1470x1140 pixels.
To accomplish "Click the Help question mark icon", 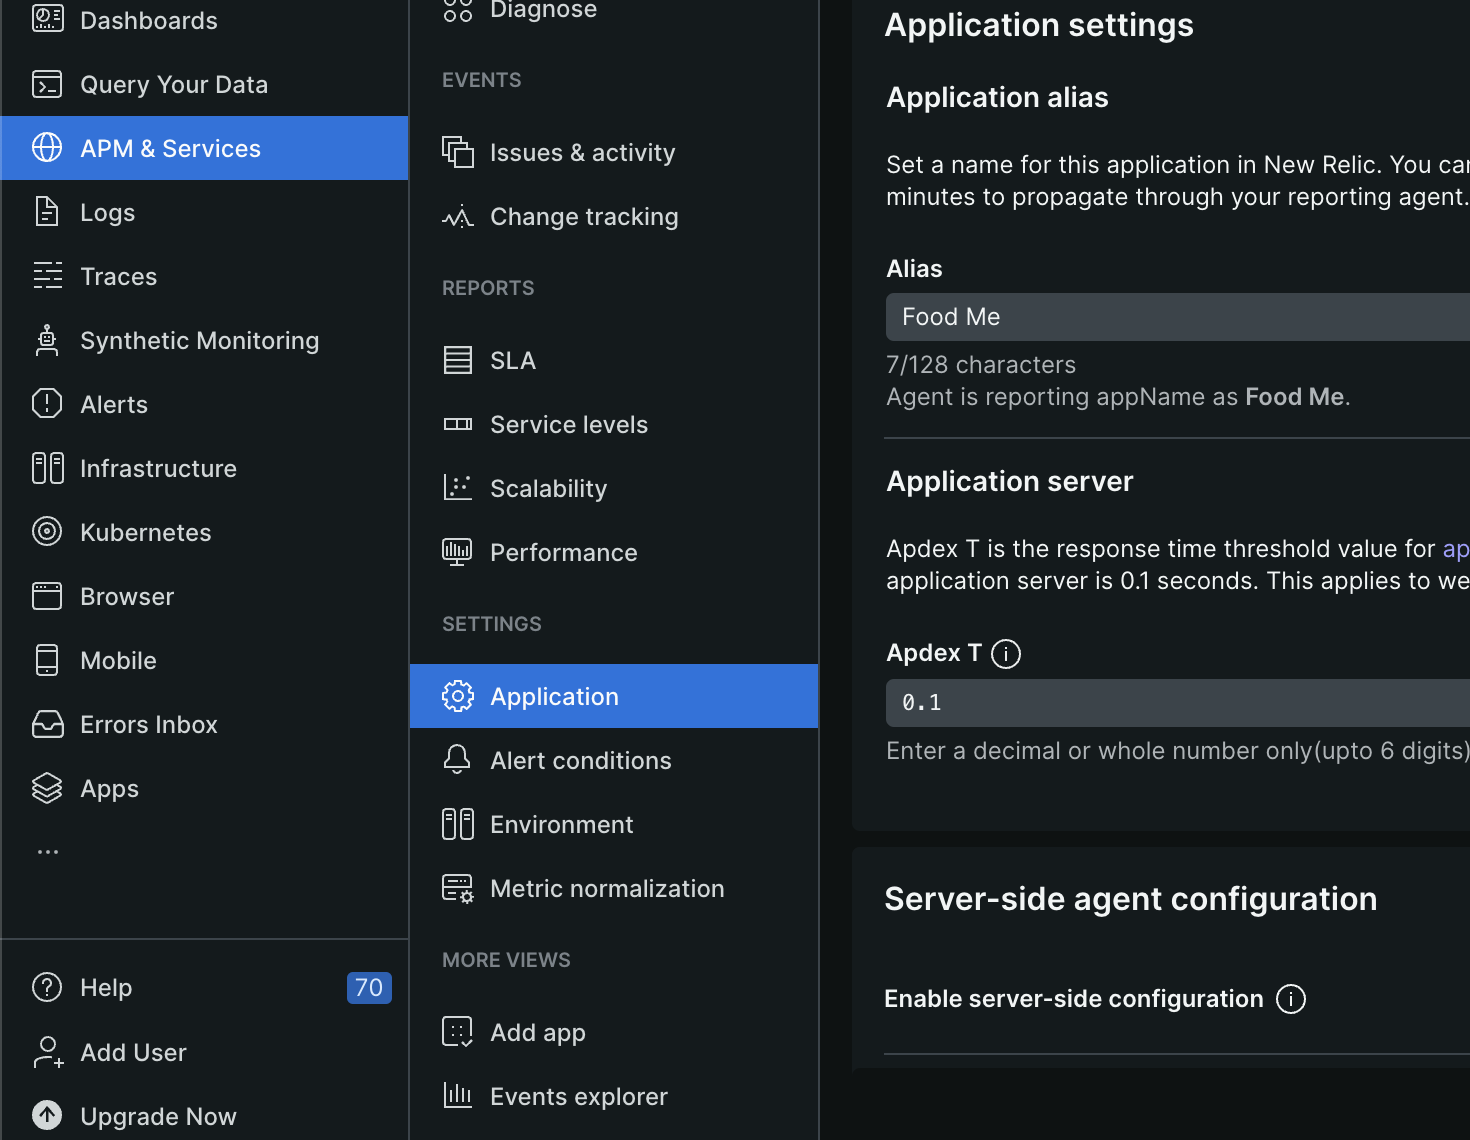I will point(47,987).
